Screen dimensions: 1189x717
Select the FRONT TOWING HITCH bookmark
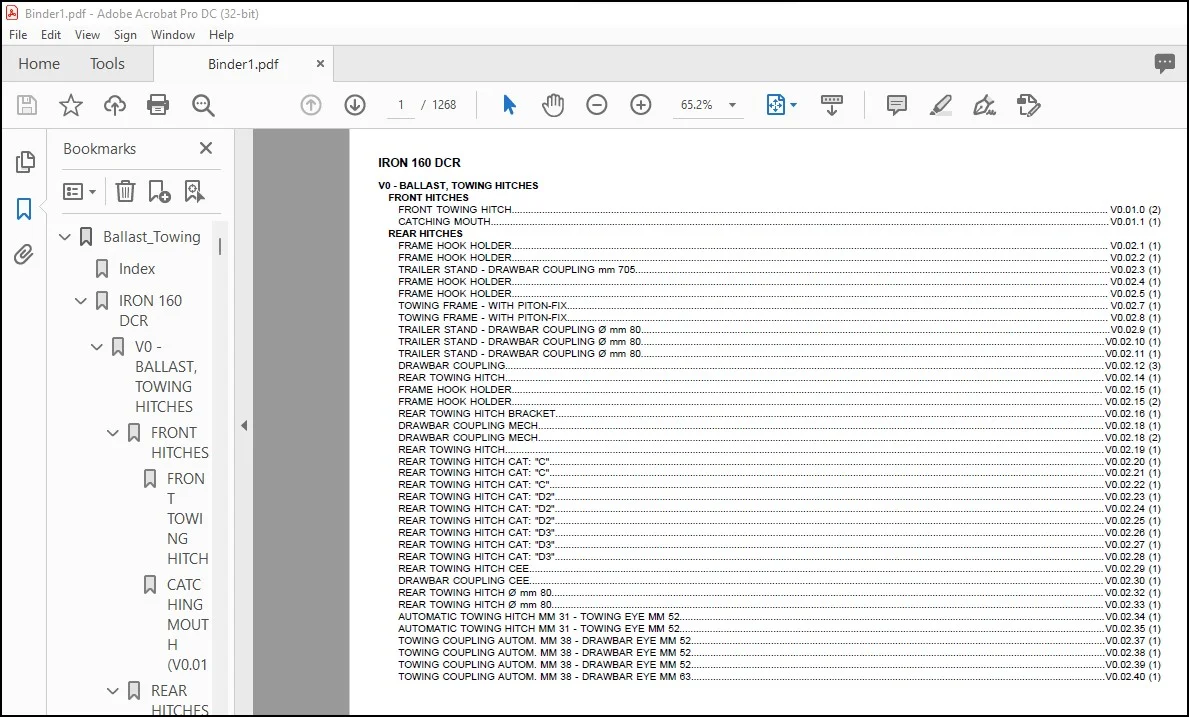click(x=187, y=518)
